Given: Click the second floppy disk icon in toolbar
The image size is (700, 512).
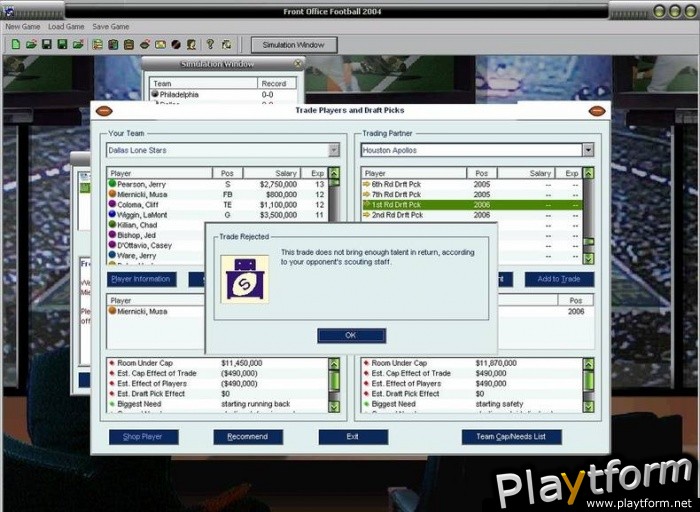Looking at the screenshot, I should [62, 44].
